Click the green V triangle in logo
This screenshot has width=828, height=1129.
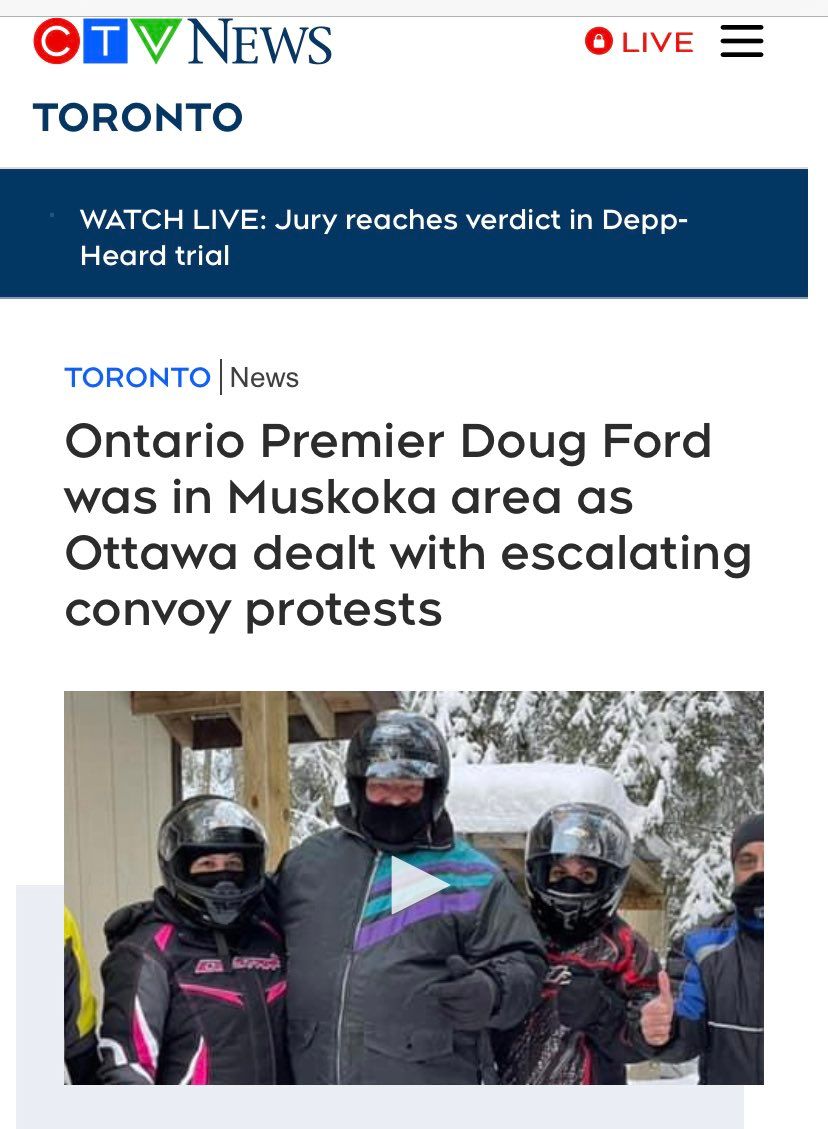click(x=156, y=41)
